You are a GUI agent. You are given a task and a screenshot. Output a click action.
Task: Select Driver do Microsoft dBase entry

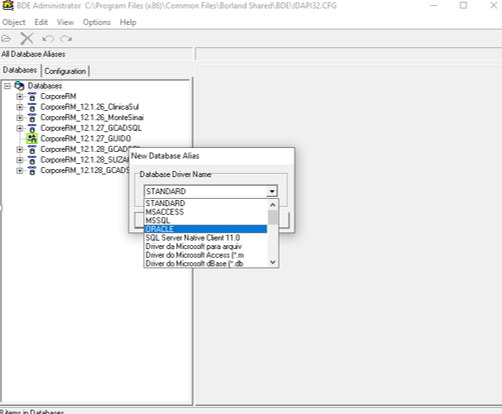coord(206,264)
